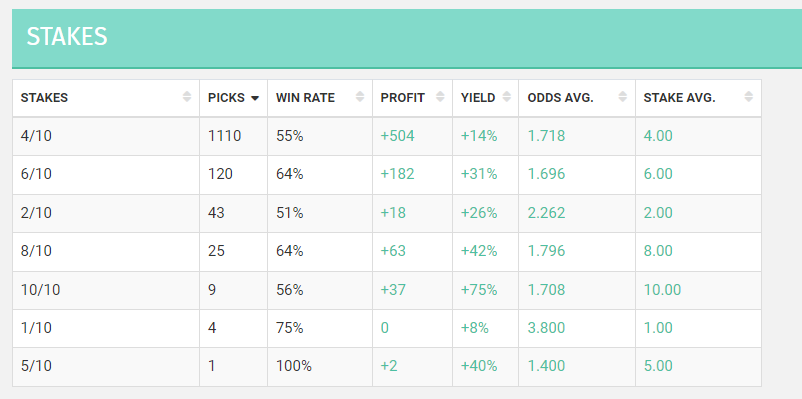Click the Yield column sort arrows
The width and height of the screenshot is (802, 399).
click(x=506, y=97)
